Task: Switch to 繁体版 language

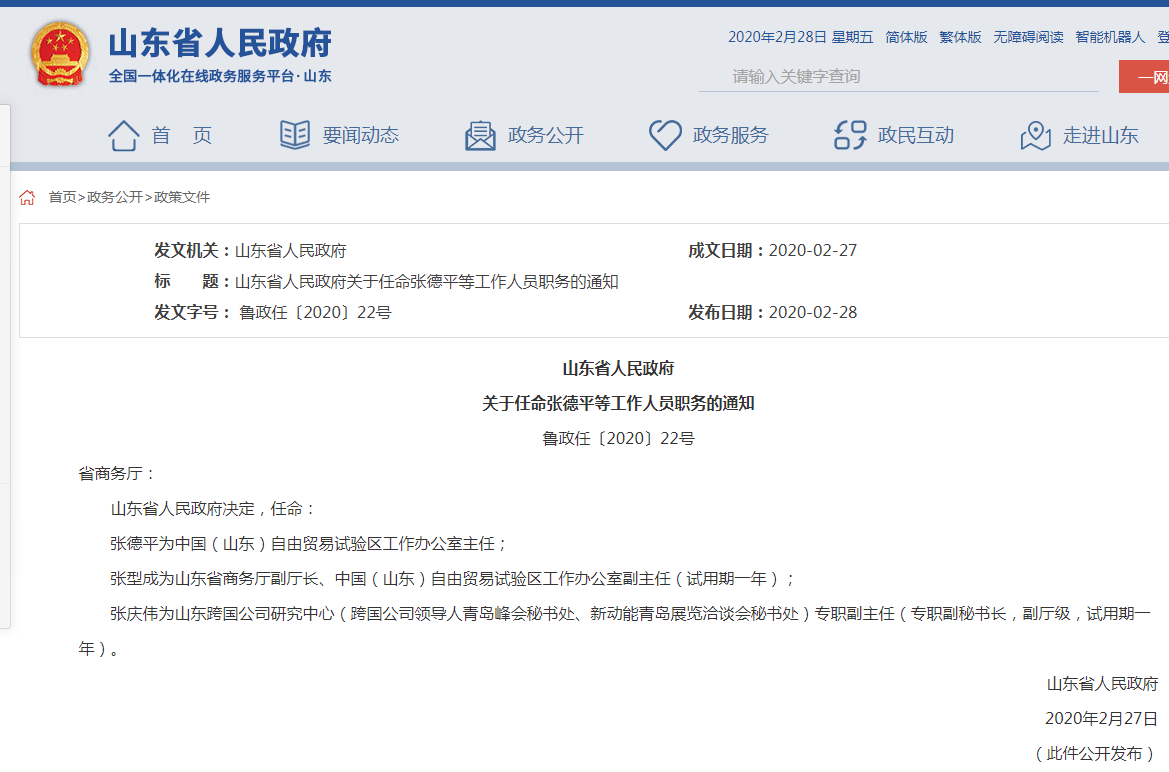Action: (960, 37)
